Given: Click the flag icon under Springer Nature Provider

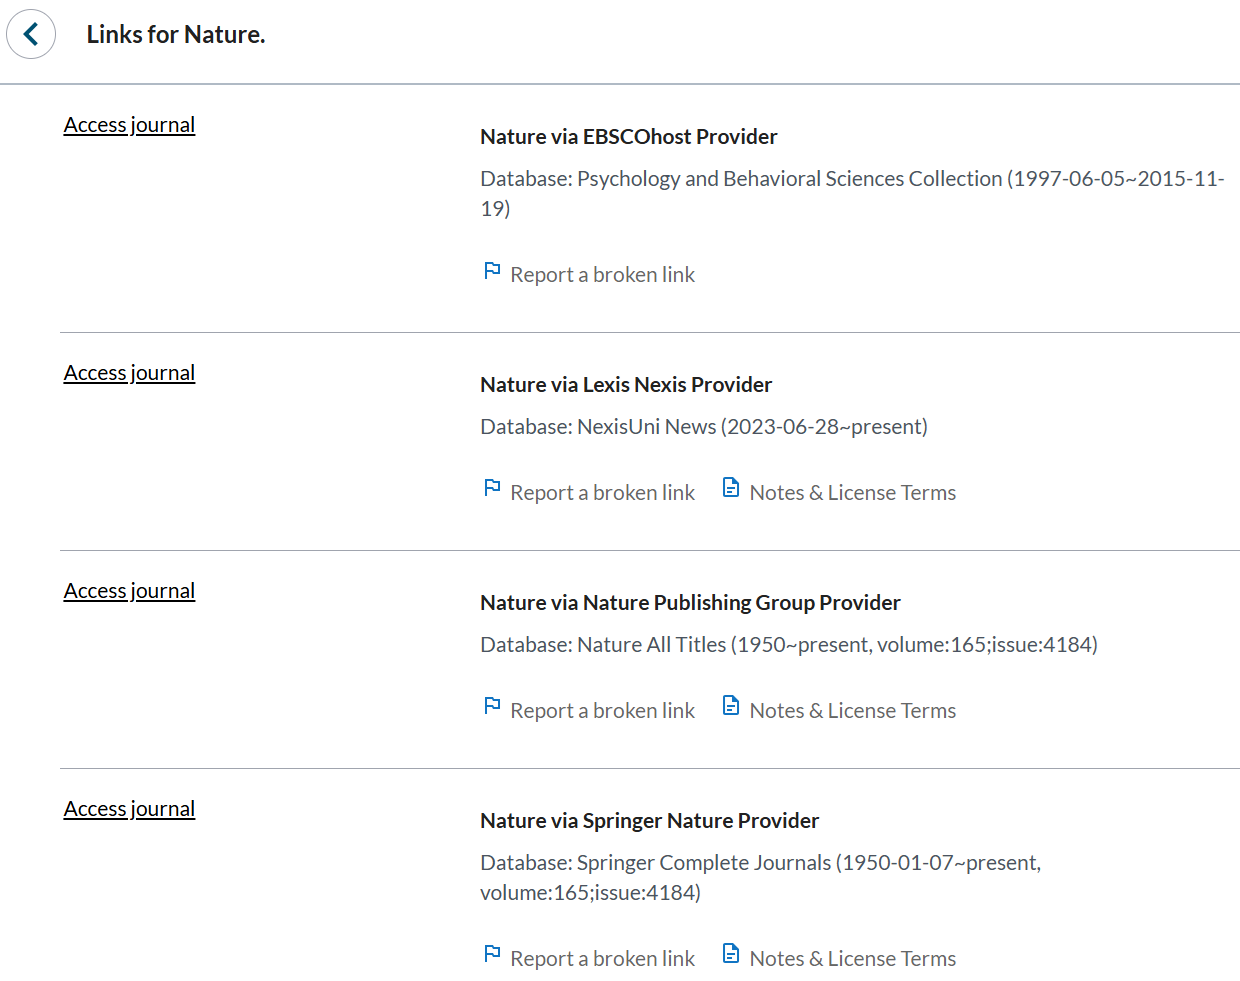Looking at the screenshot, I should coord(492,955).
